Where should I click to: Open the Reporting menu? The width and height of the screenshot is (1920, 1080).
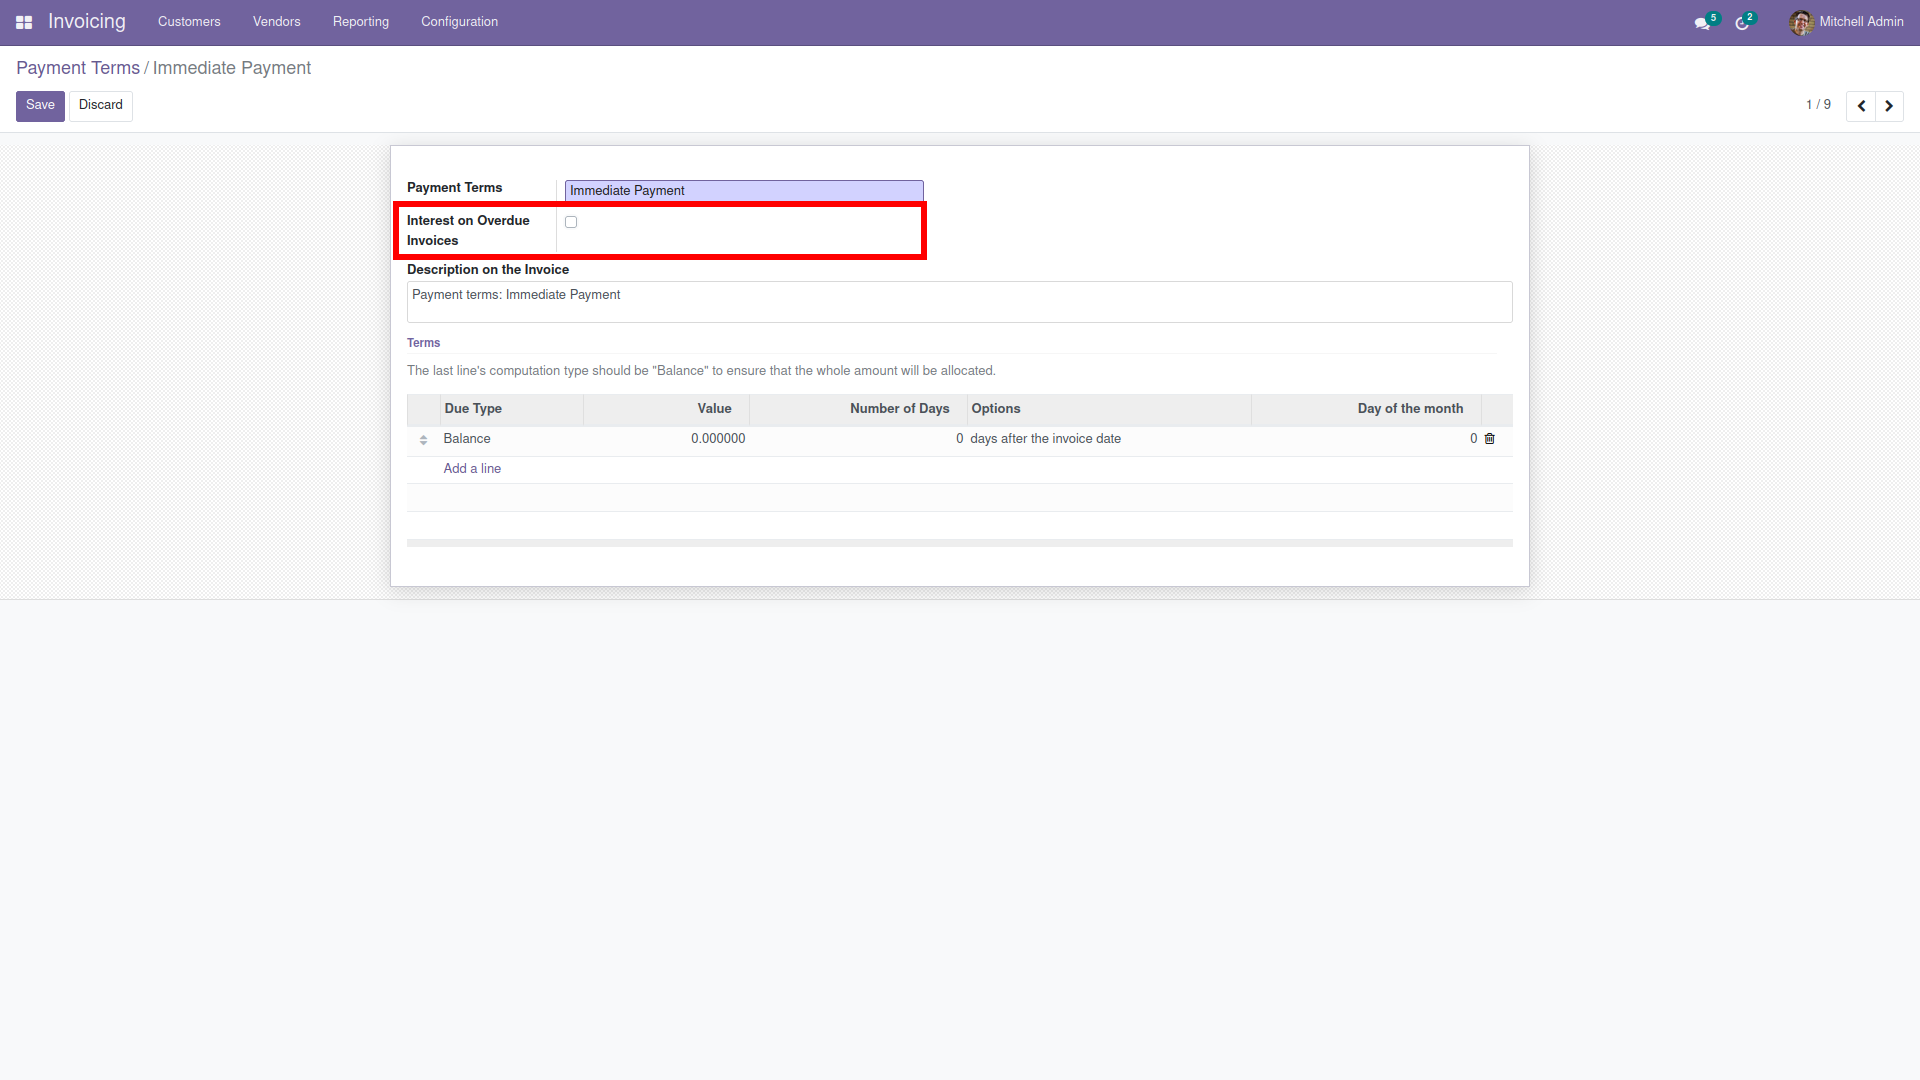click(361, 22)
